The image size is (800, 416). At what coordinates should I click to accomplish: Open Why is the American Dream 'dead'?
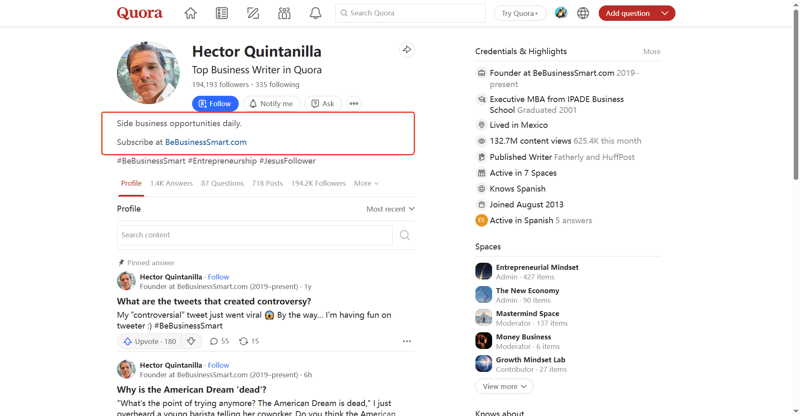(x=192, y=389)
